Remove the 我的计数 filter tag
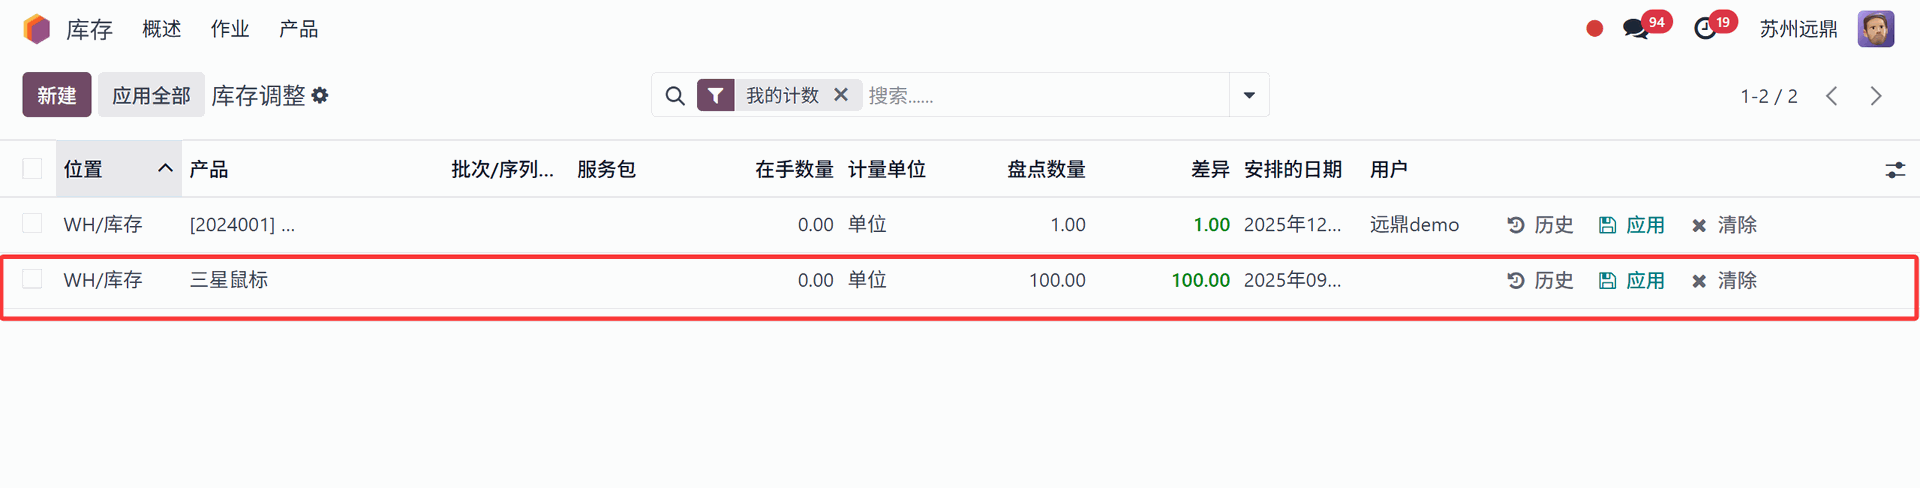The width and height of the screenshot is (1920, 488). 841,95
